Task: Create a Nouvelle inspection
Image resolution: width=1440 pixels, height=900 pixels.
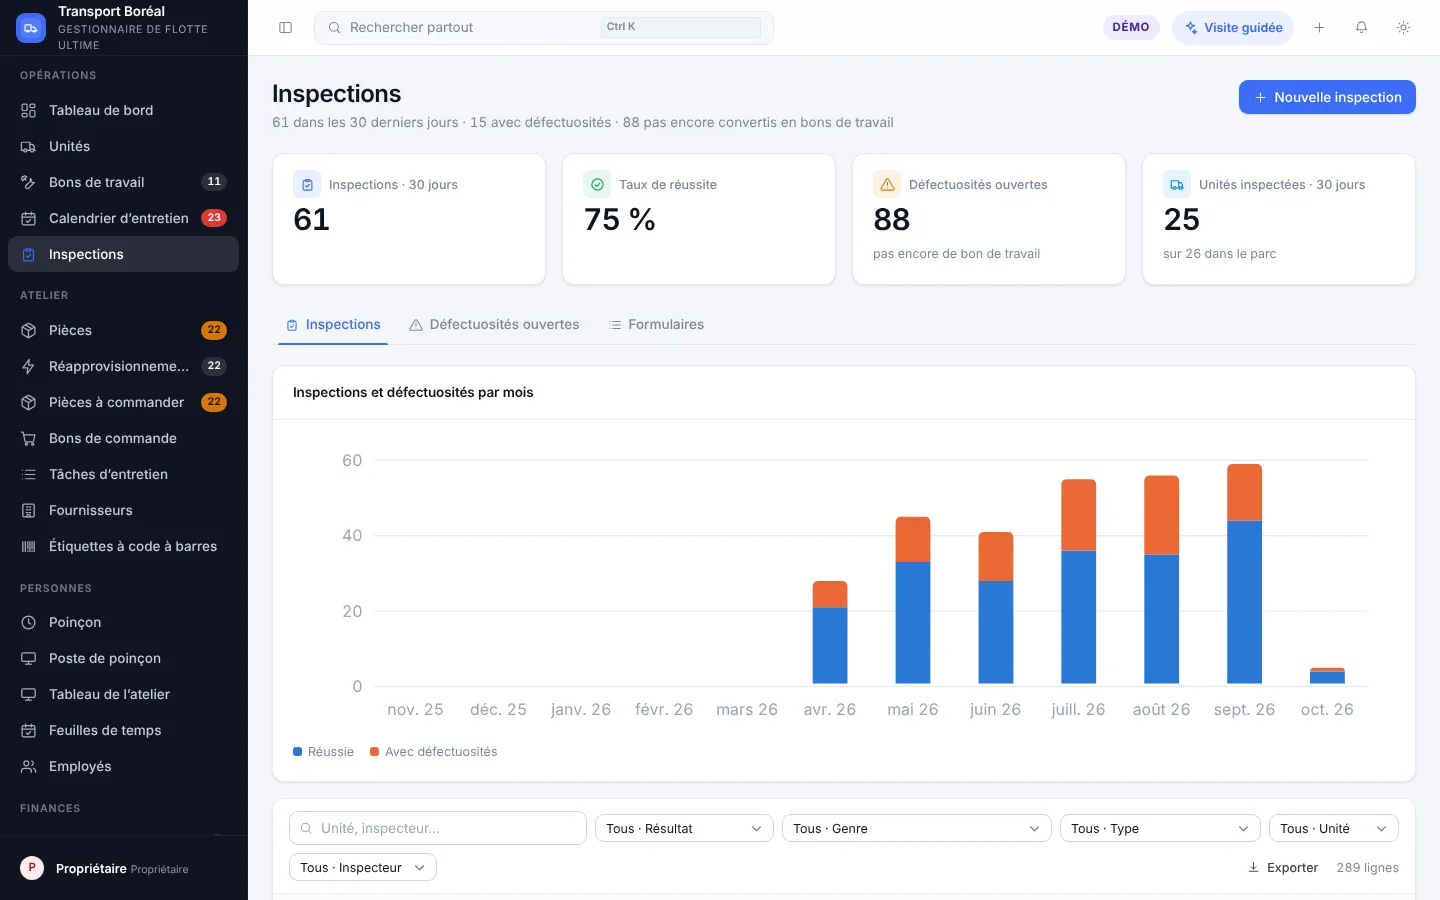Action: (1327, 97)
